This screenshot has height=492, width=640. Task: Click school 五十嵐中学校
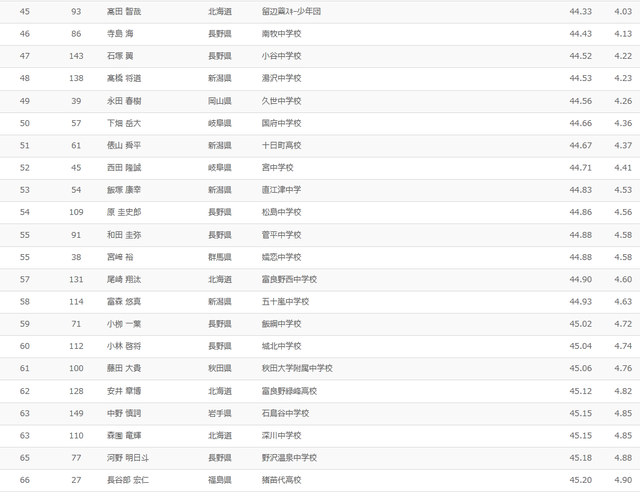coord(285,301)
